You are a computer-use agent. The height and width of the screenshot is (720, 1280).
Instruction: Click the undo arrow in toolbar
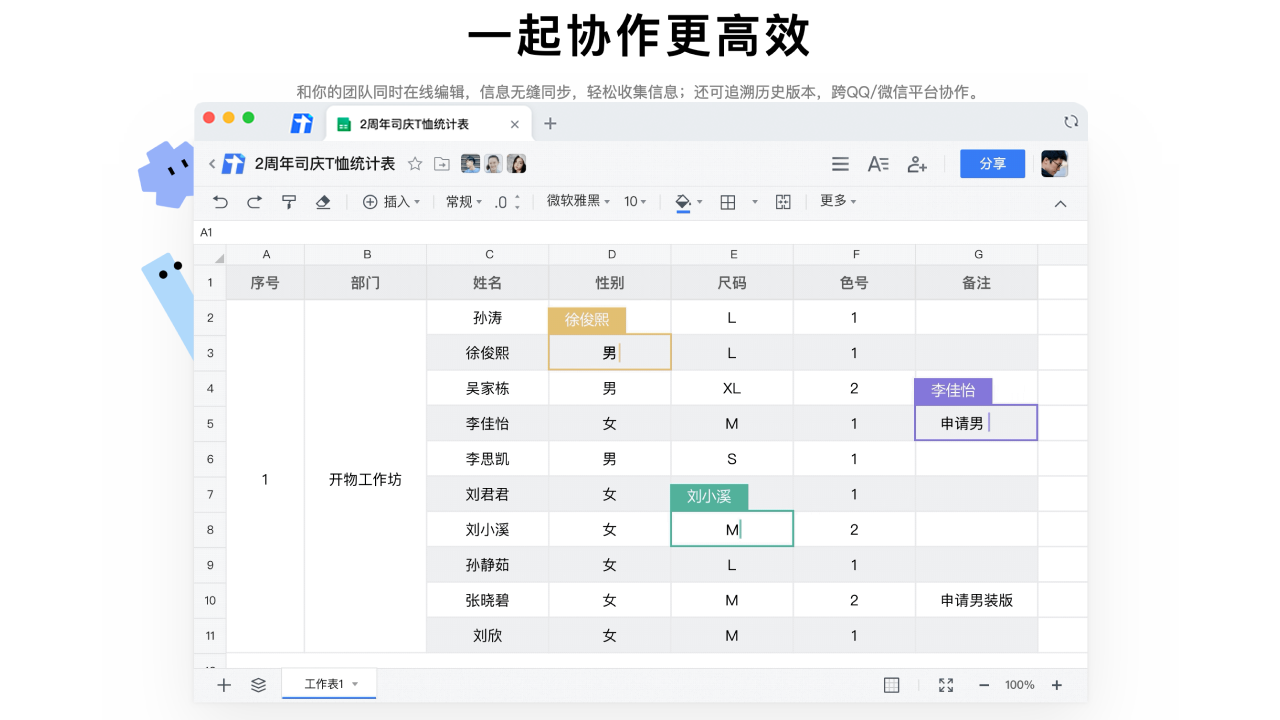pos(221,202)
